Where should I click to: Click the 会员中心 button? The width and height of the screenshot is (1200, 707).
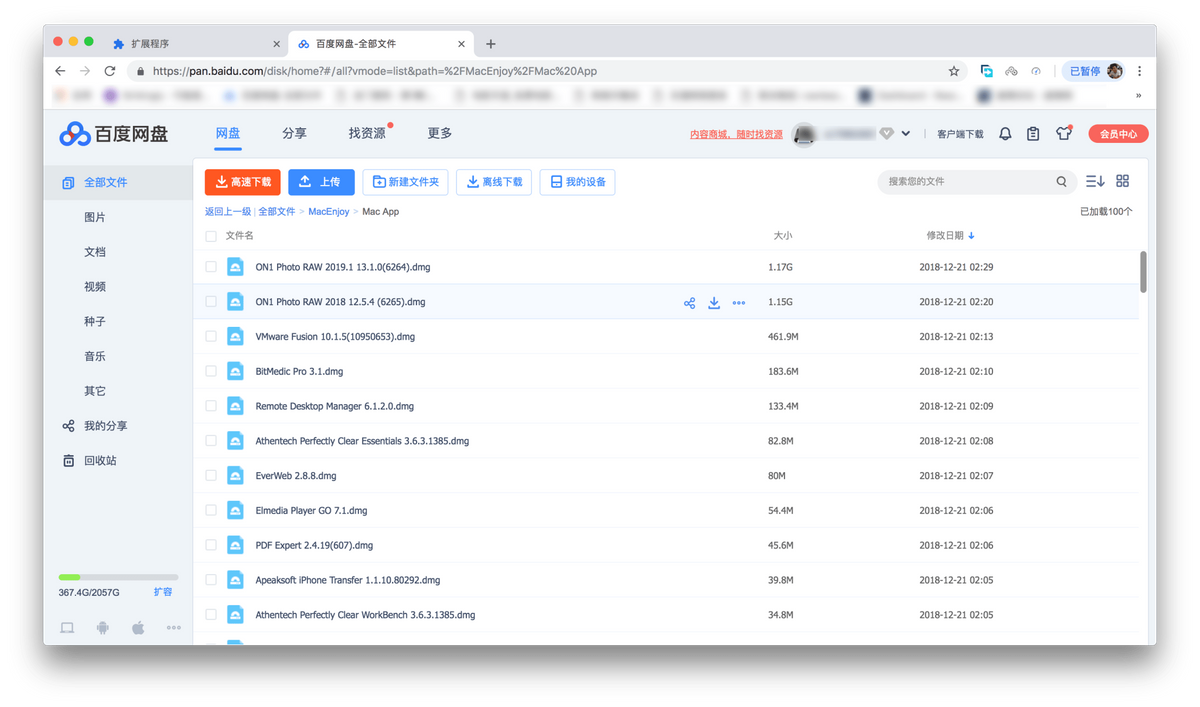[x=1118, y=134]
